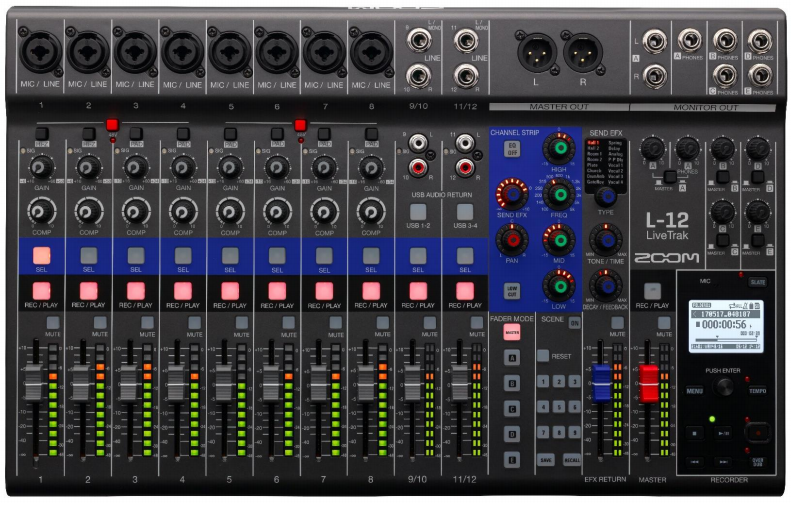Image resolution: width=801 pixels, height=513 pixels.
Task: Select fader mode MASTER
Action: coord(511,333)
